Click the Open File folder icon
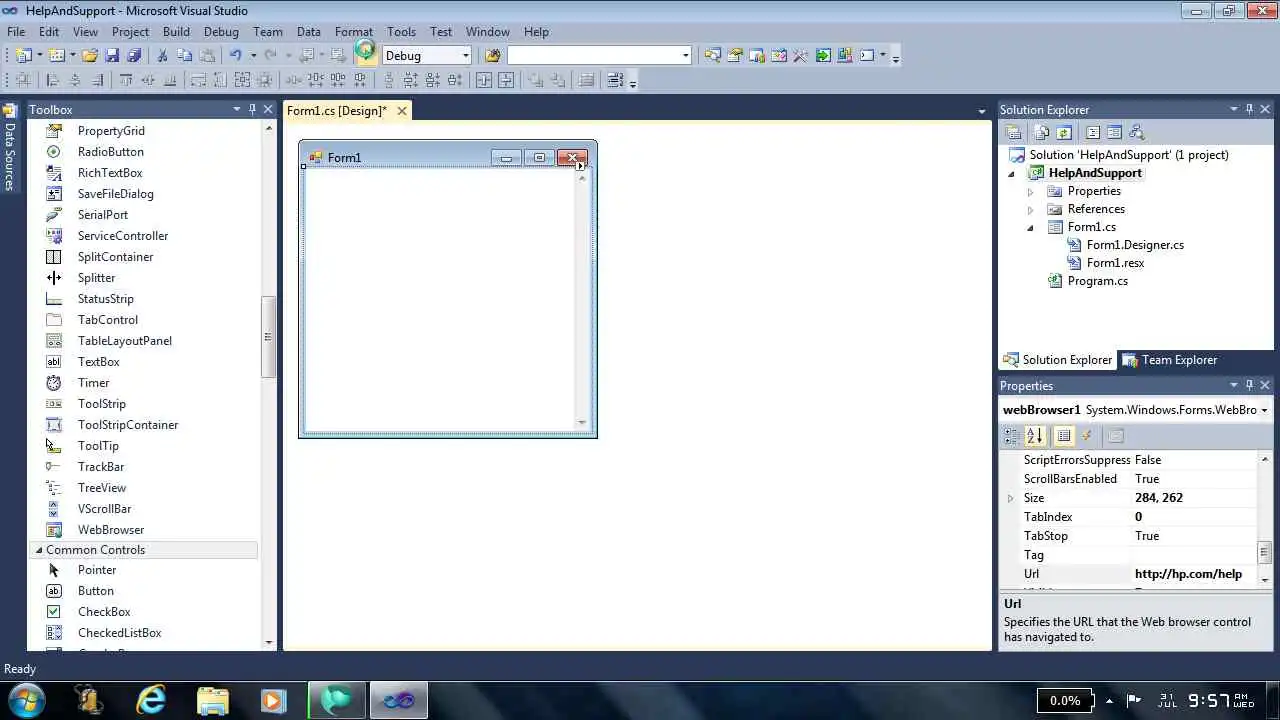Viewport: 1280px width, 720px height. point(90,56)
